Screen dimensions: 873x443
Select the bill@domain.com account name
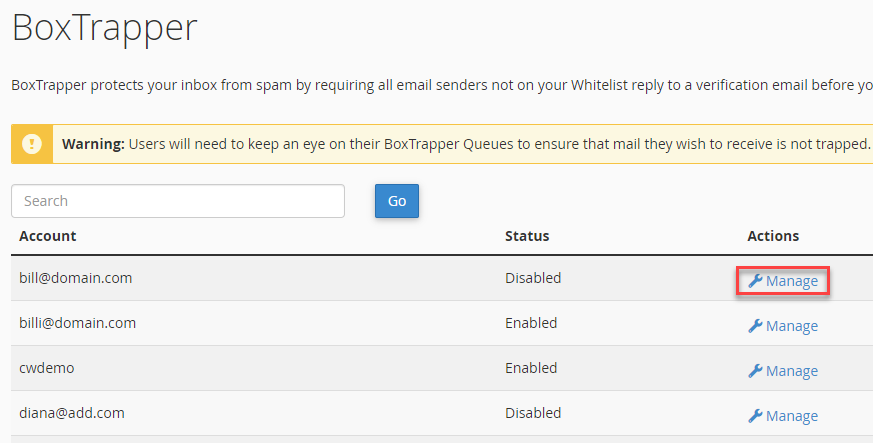pos(76,278)
